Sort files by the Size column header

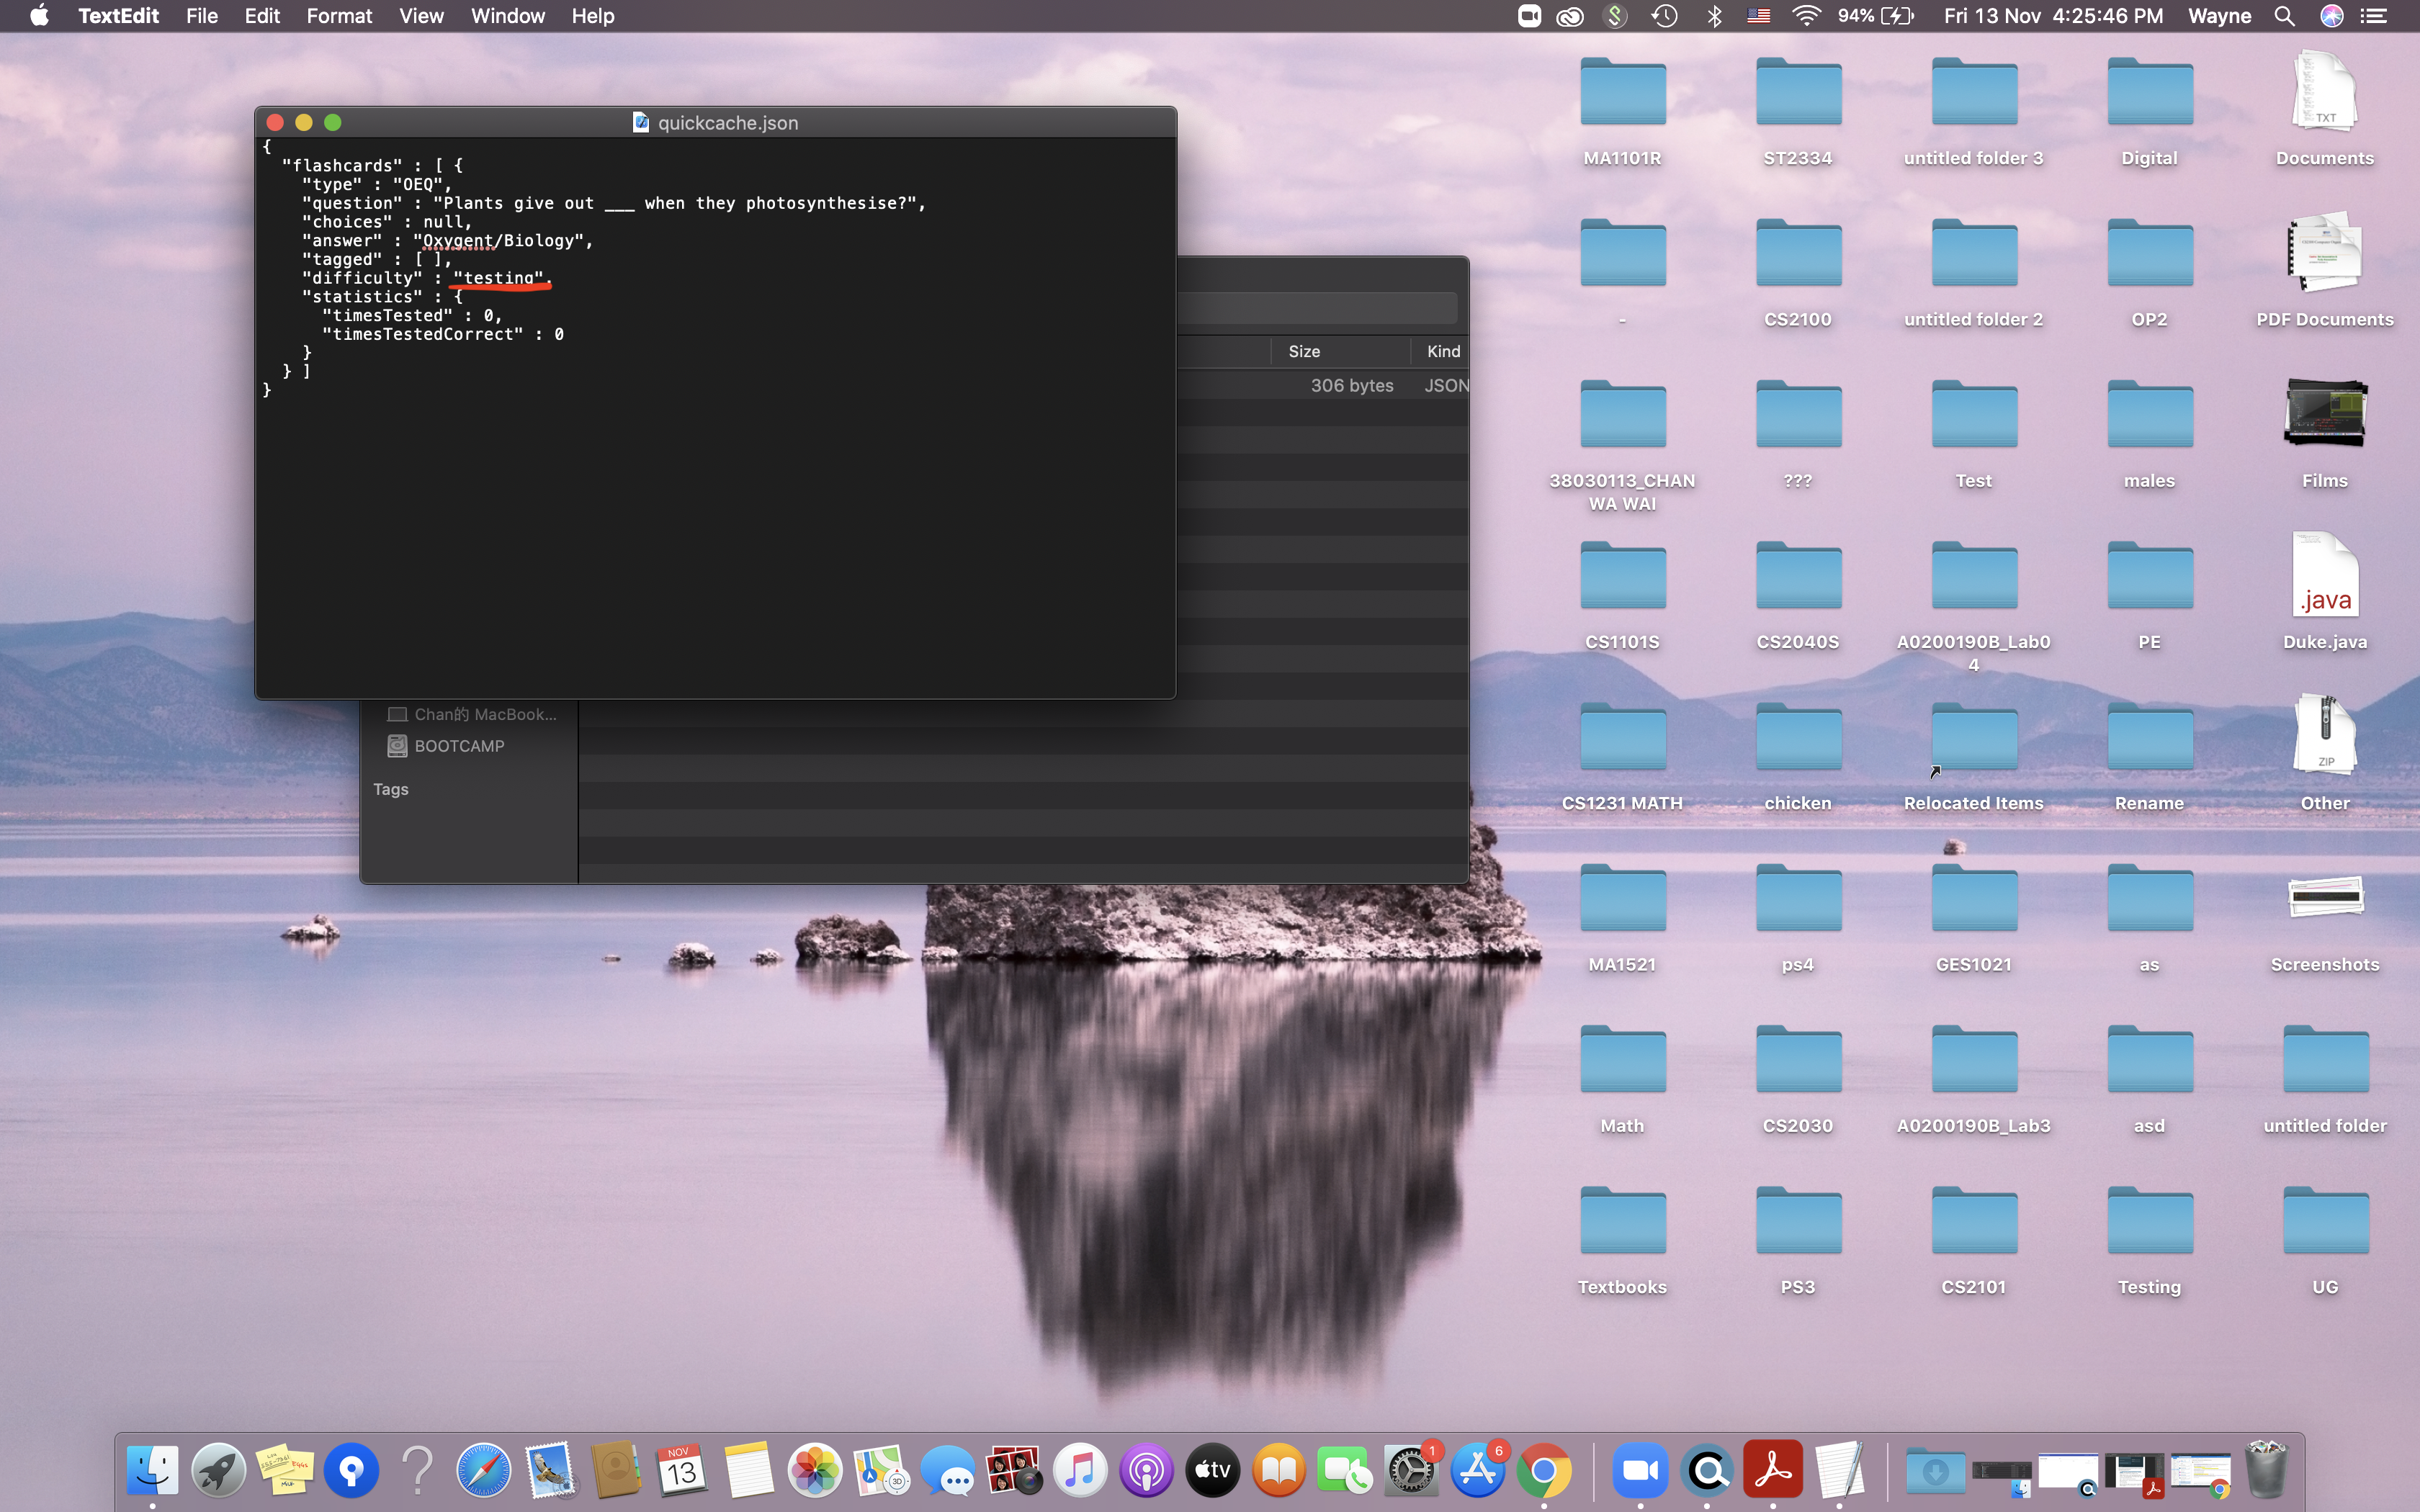[x=1304, y=351]
